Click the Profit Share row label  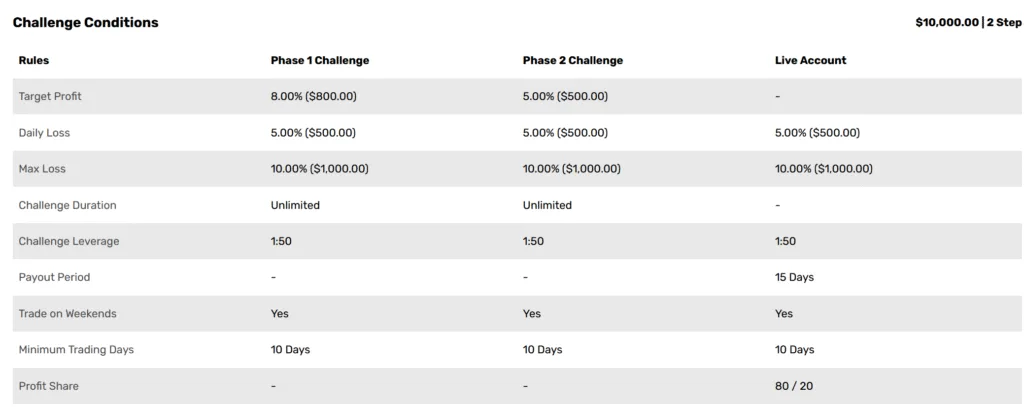[x=48, y=386]
